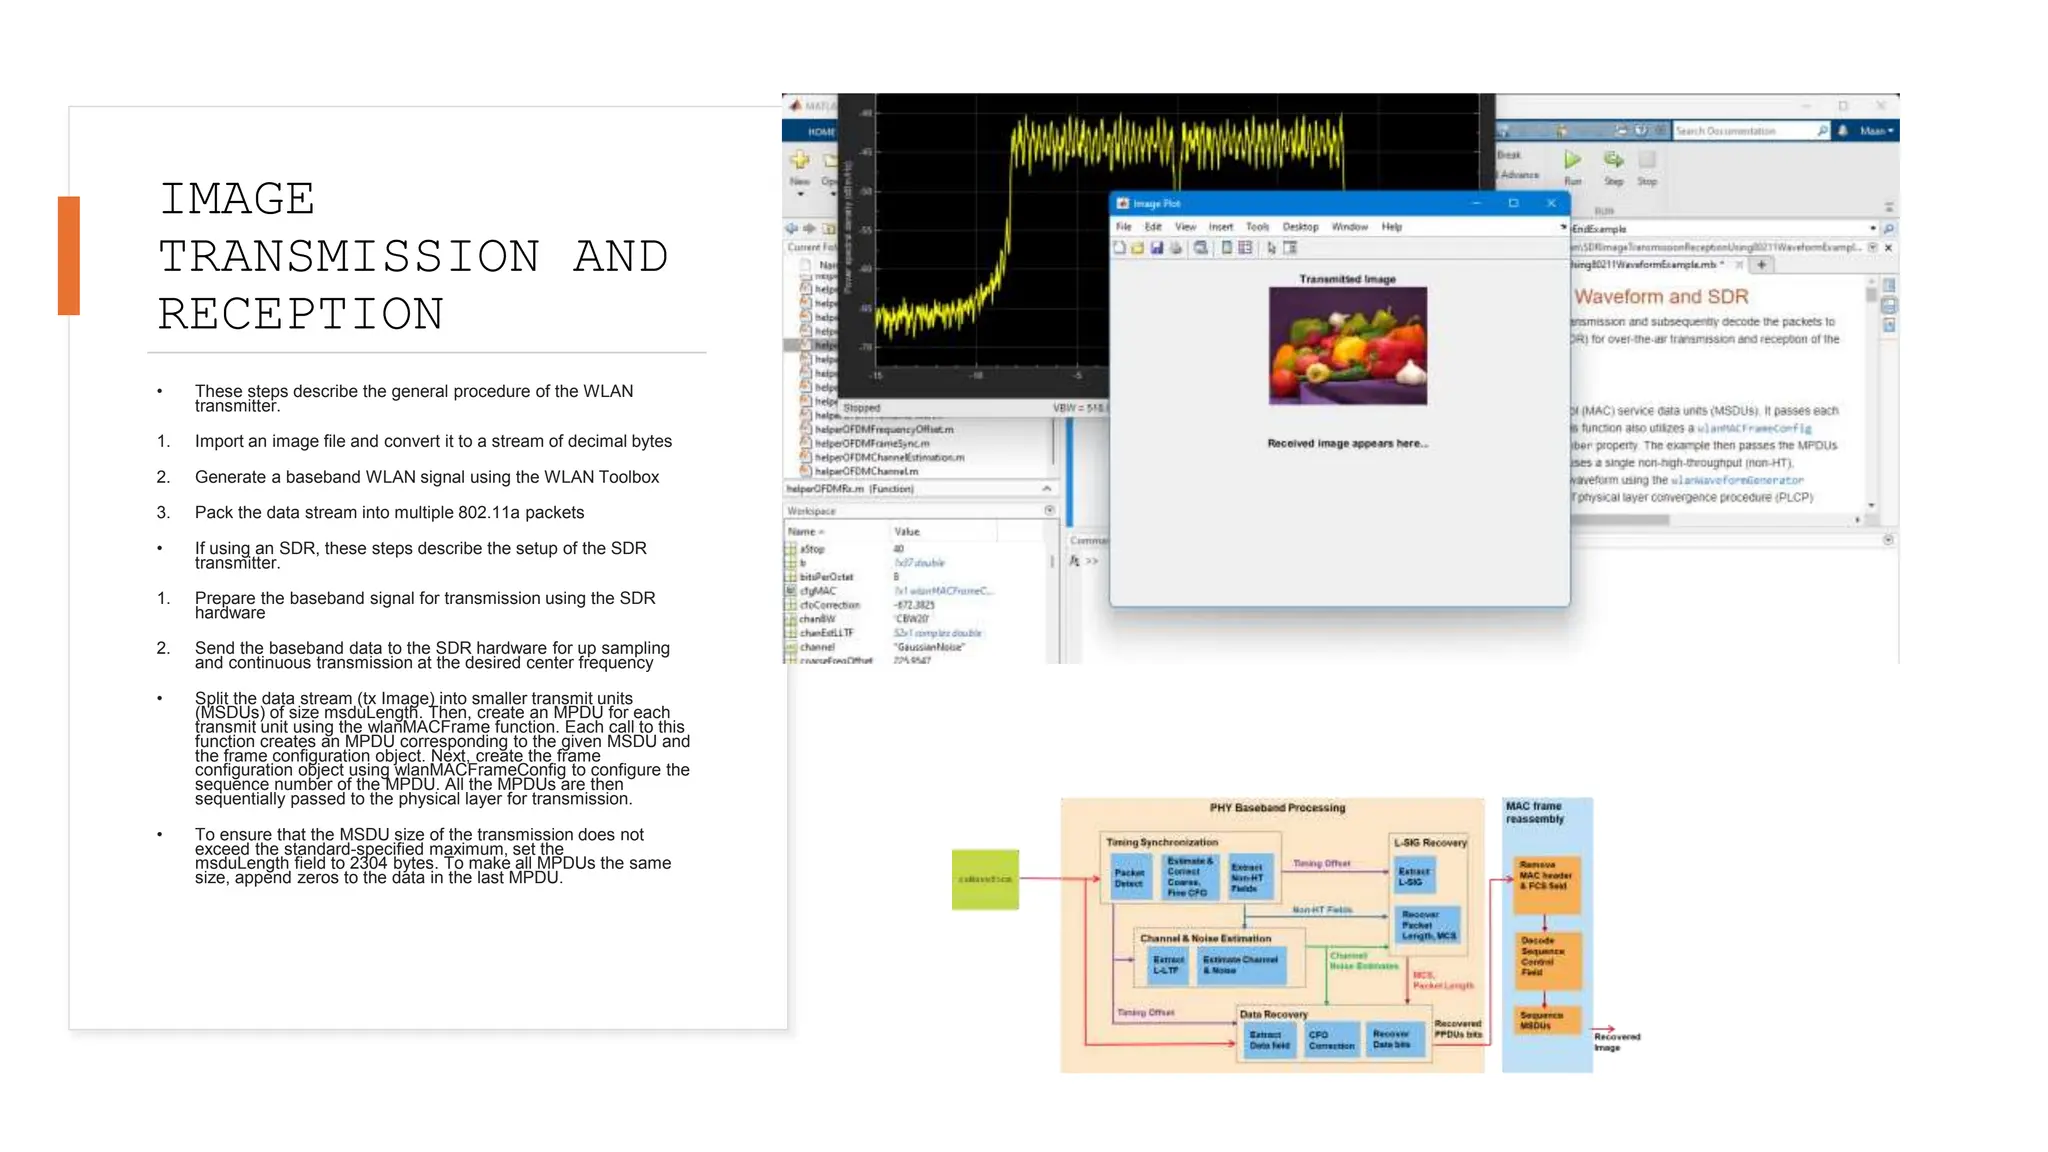Click the add new tab plus in Live Editor
The height and width of the screenshot is (1152, 2048).
click(1761, 265)
